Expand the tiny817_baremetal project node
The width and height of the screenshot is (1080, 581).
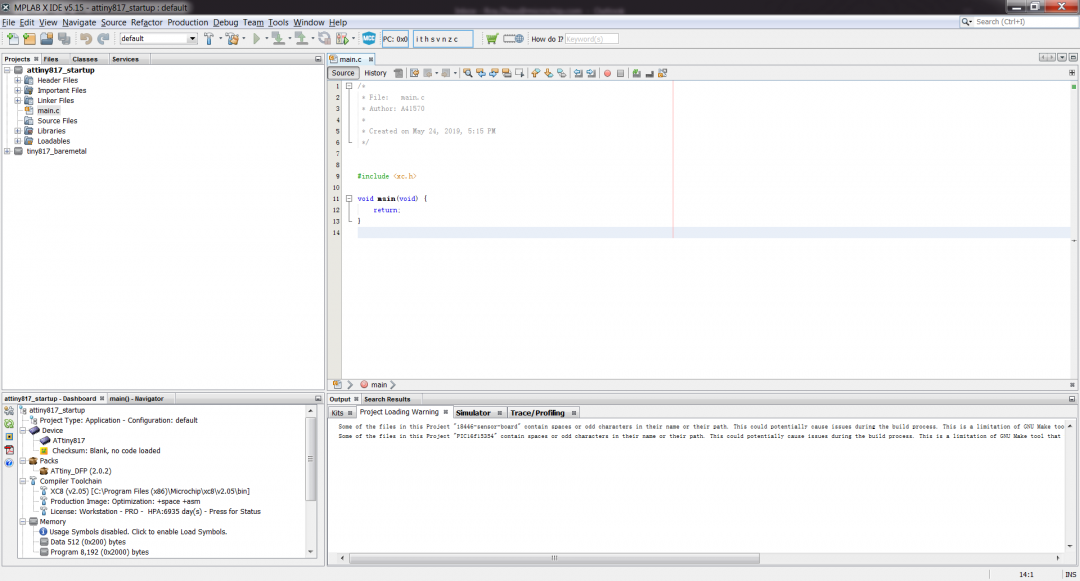(8, 151)
